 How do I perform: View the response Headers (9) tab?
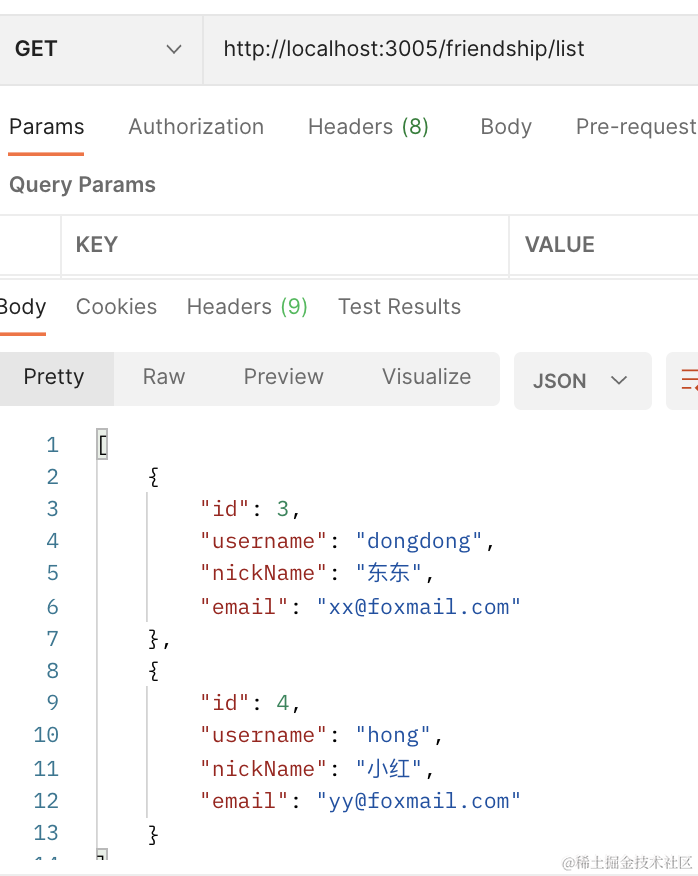(x=247, y=307)
